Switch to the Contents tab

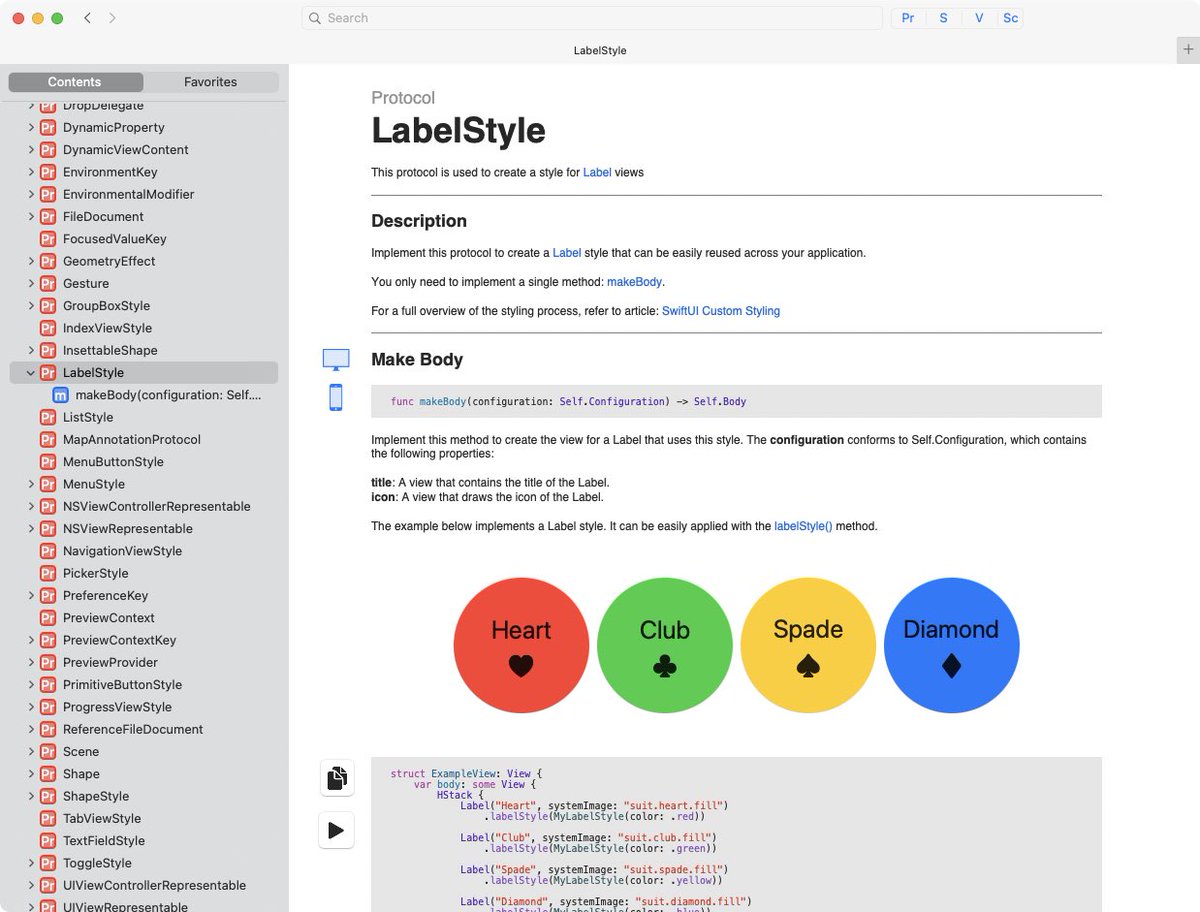pos(75,82)
